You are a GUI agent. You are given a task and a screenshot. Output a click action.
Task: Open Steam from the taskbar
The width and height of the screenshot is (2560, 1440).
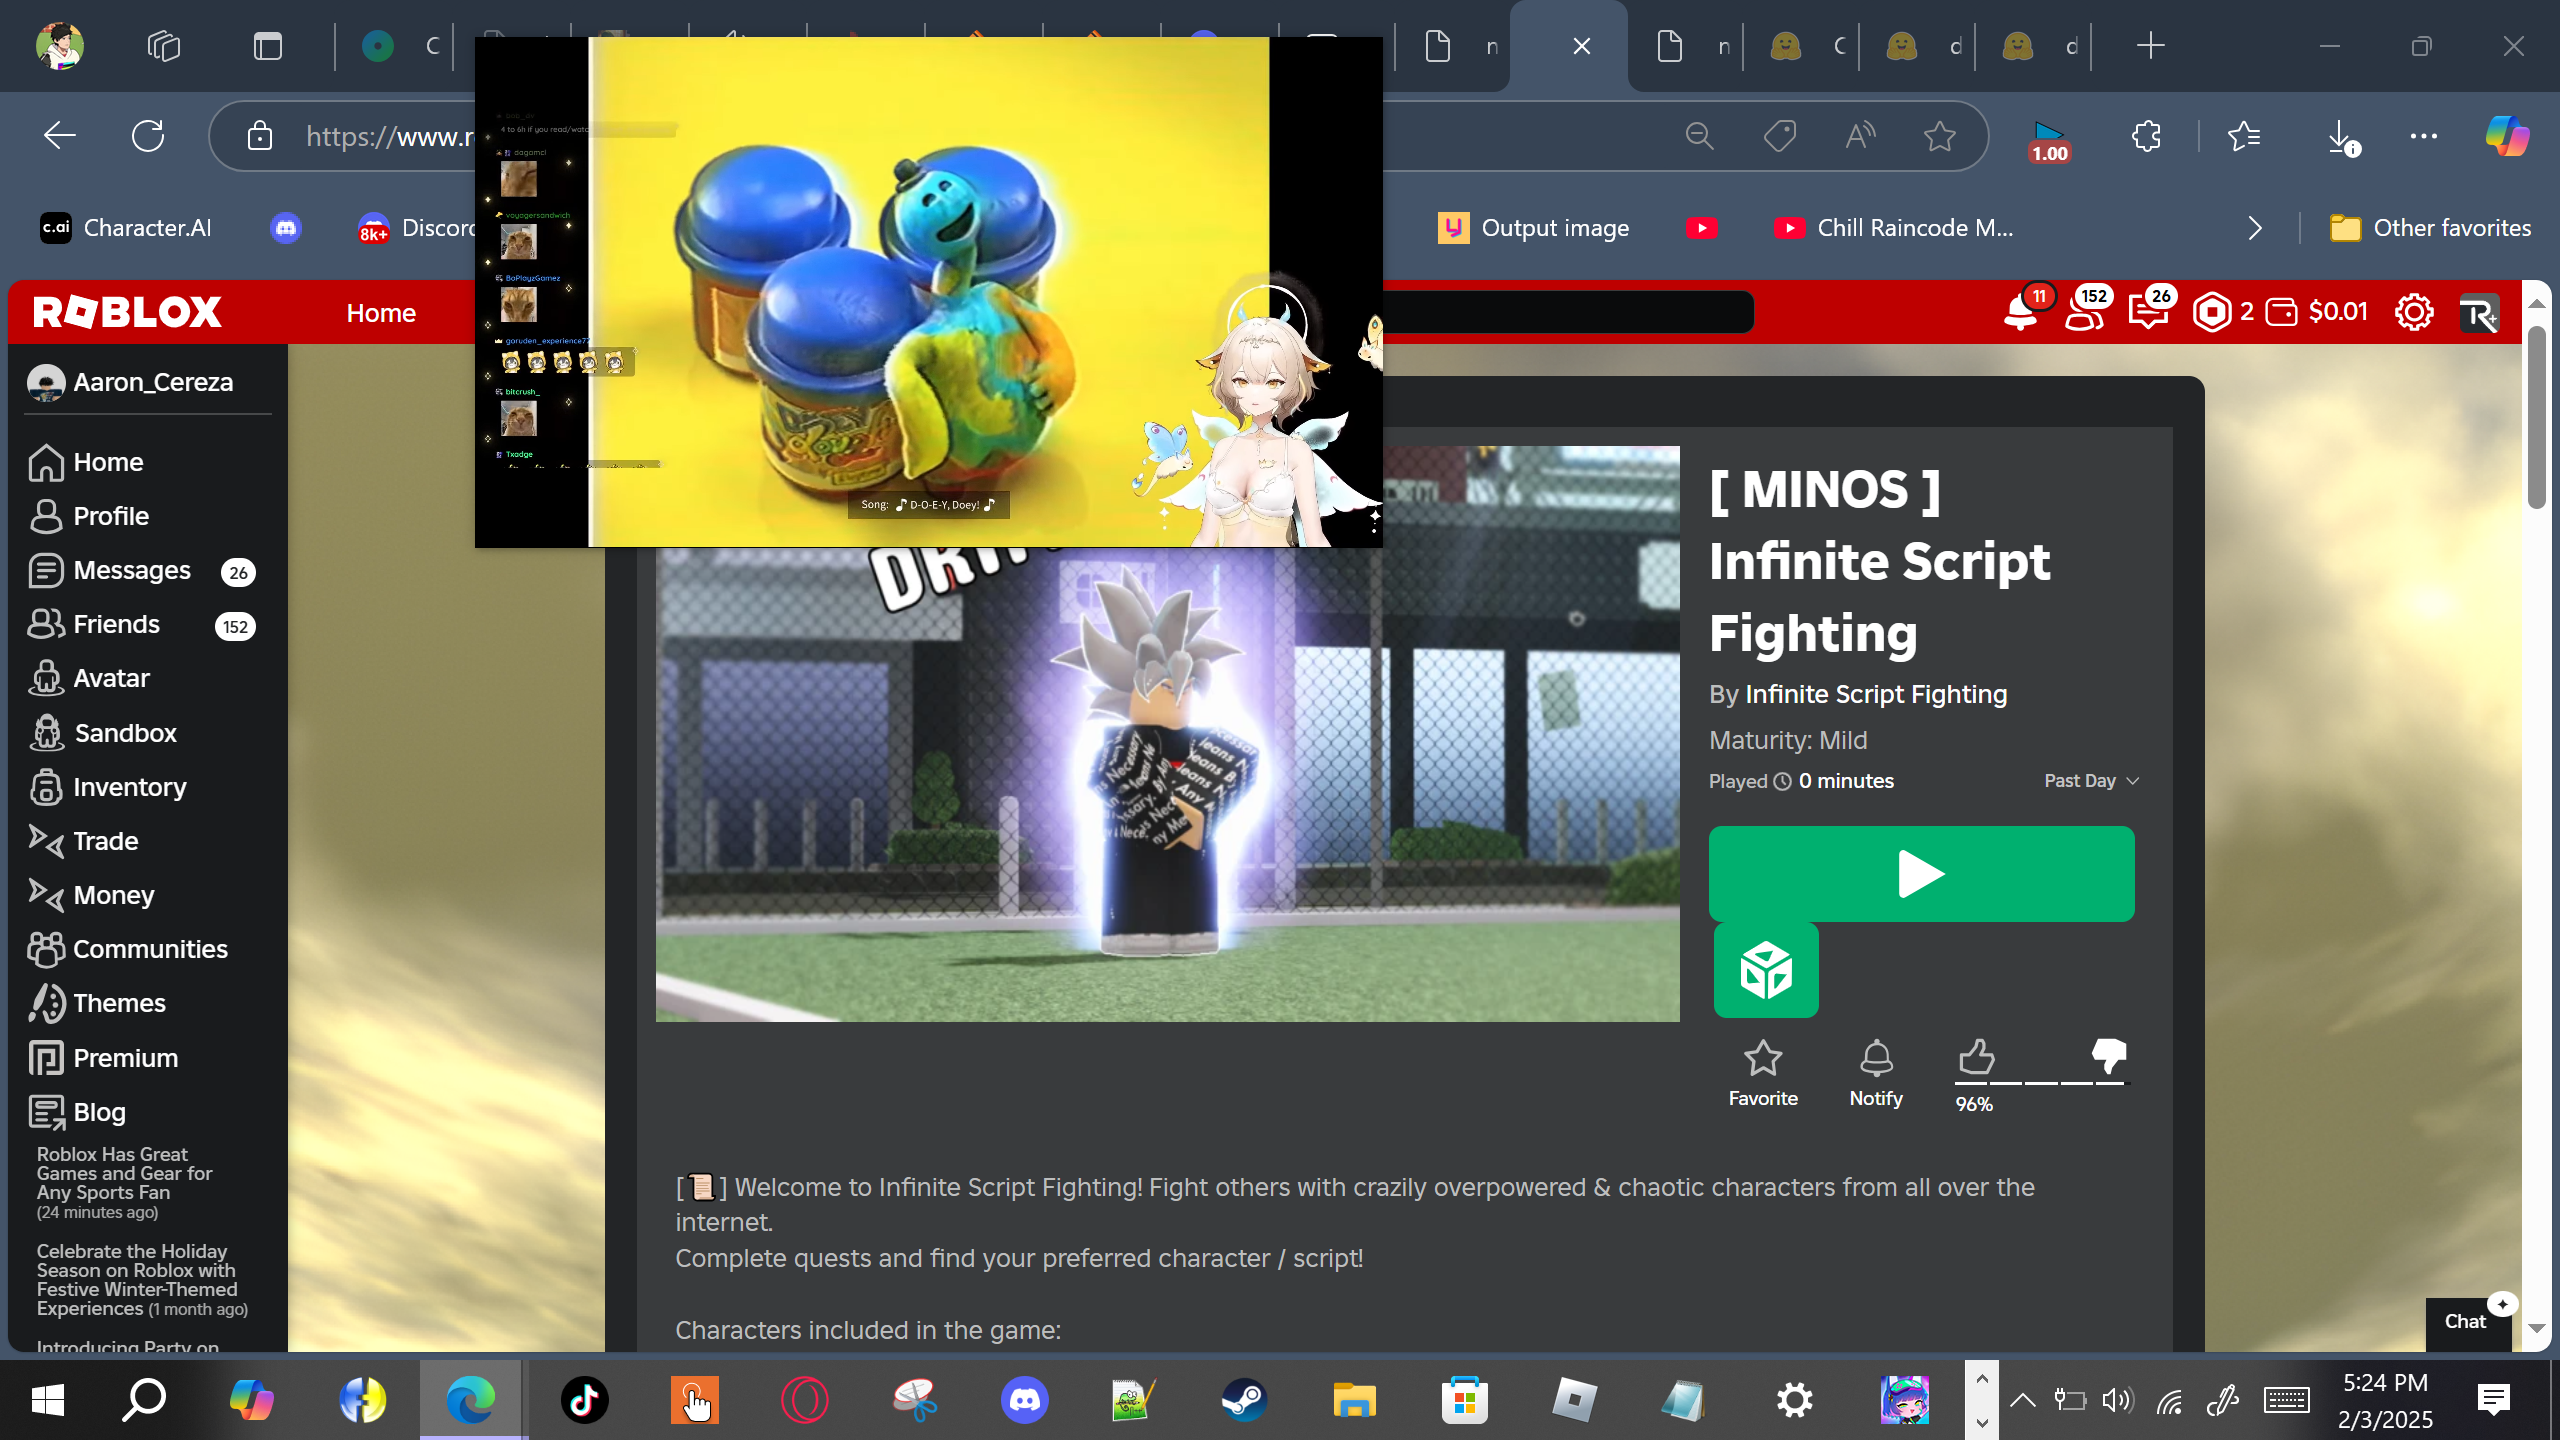(x=1244, y=1400)
